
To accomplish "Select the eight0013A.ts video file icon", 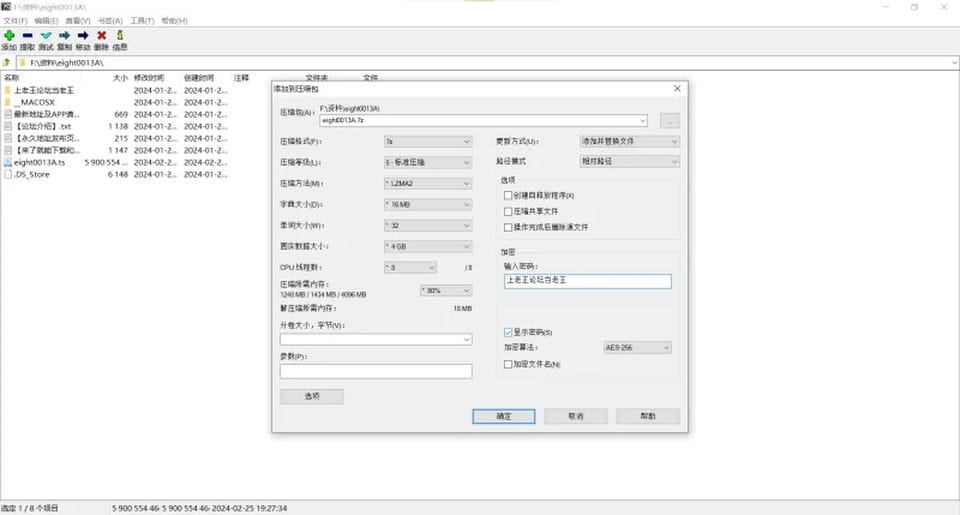I will pyautogui.click(x=8, y=162).
